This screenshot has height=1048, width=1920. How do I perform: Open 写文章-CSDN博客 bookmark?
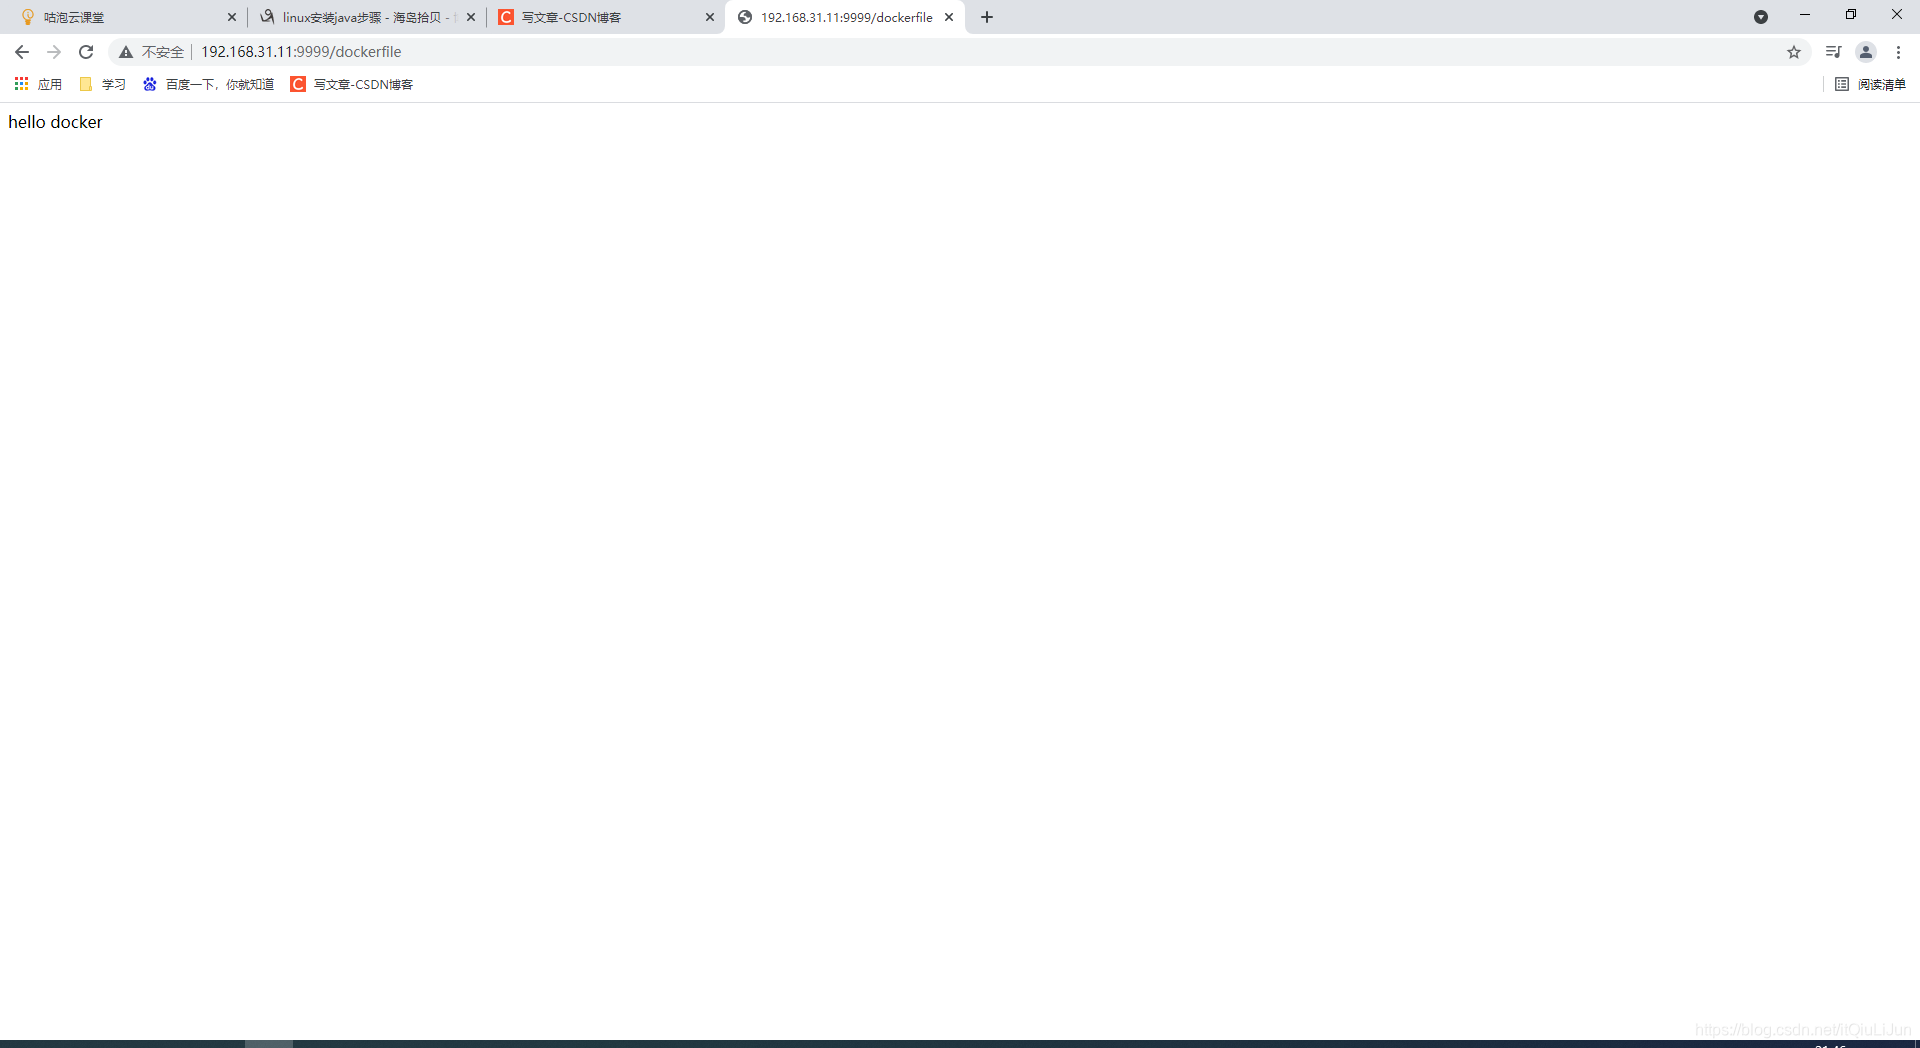click(x=352, y=84)
